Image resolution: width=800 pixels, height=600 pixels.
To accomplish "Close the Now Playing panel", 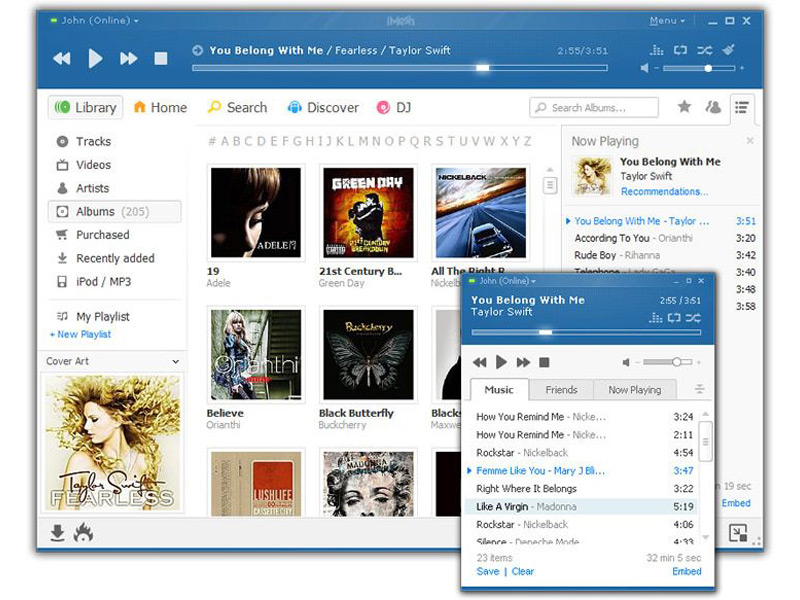I will point(749,141).
